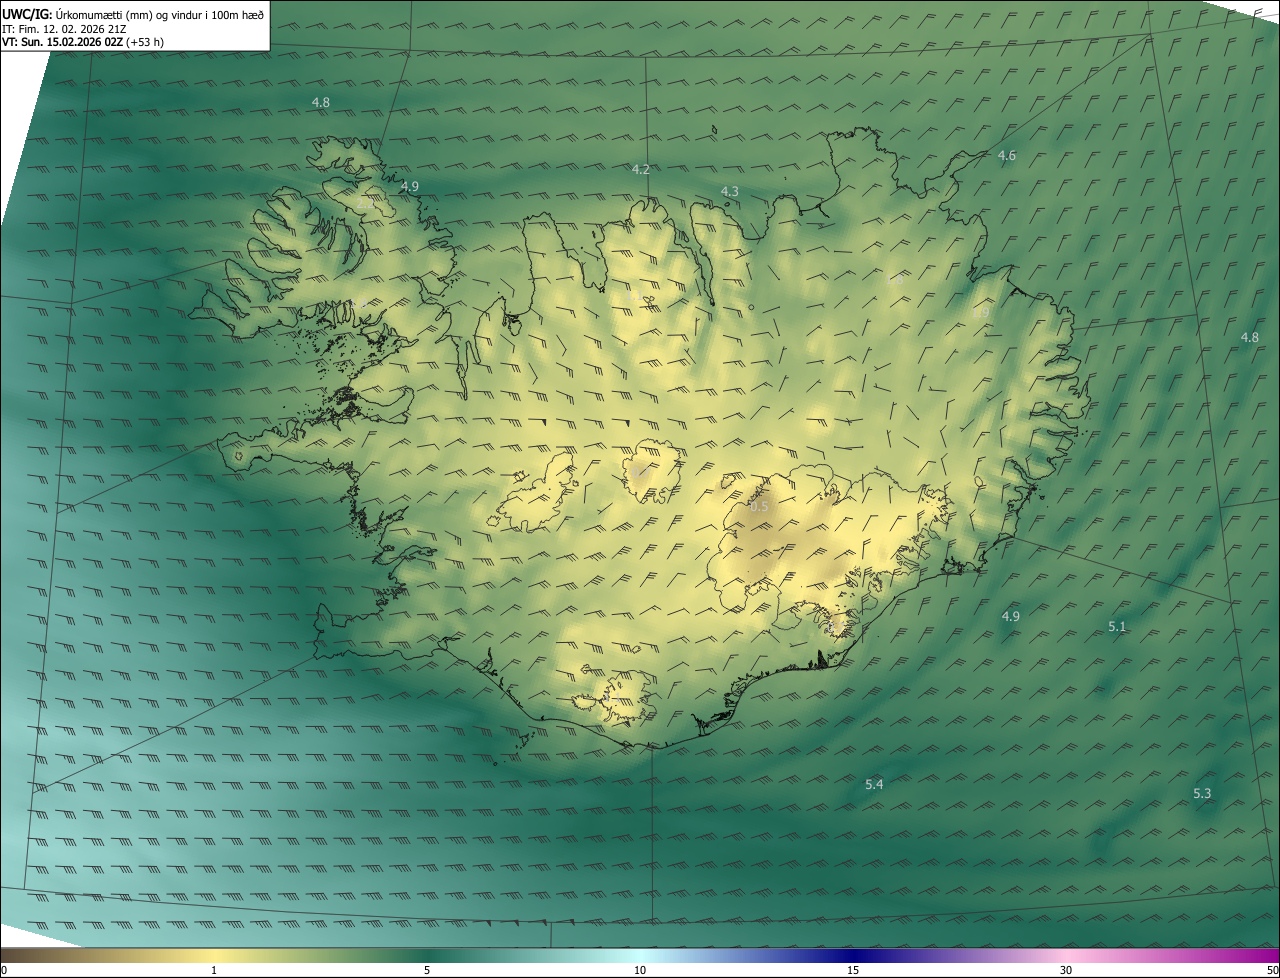Image resolution: width=1280 pixels, height=978 pixels.
Task: Click the colour scale tick label "50"
Action: pyautogui.click(x=1272, y=970)
